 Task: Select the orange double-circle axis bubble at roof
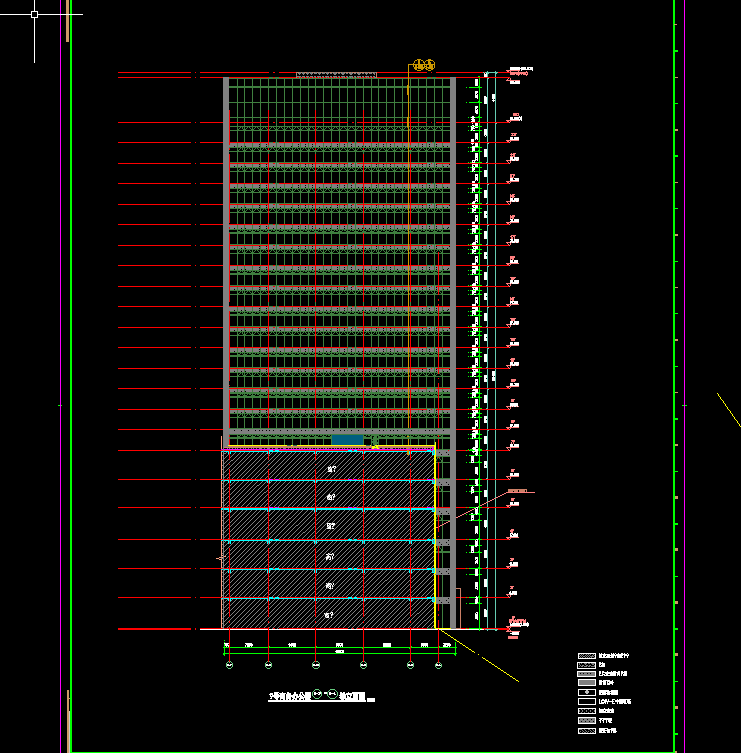pos(423,66)
